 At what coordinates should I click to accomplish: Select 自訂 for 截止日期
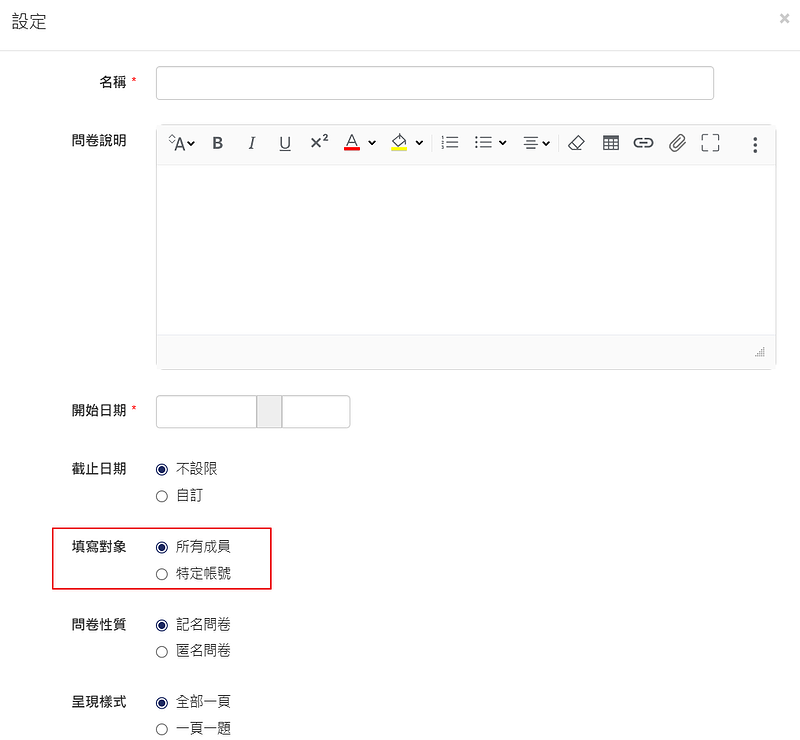click(162, 495)
